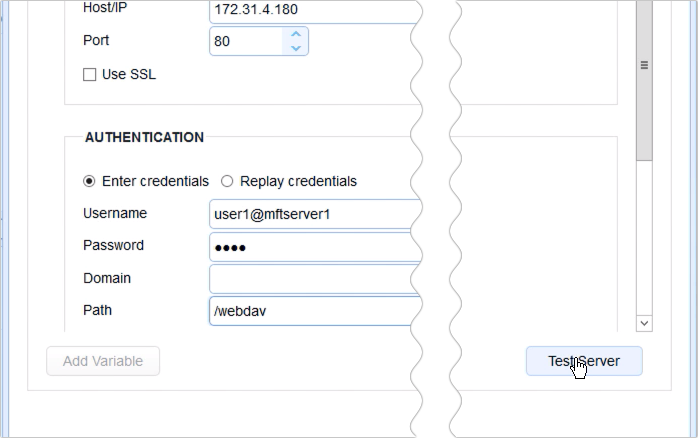This screenshot has height=438, width=698.
Task: Click the scrollbar down arrow
Action: (x=644, y=323)
